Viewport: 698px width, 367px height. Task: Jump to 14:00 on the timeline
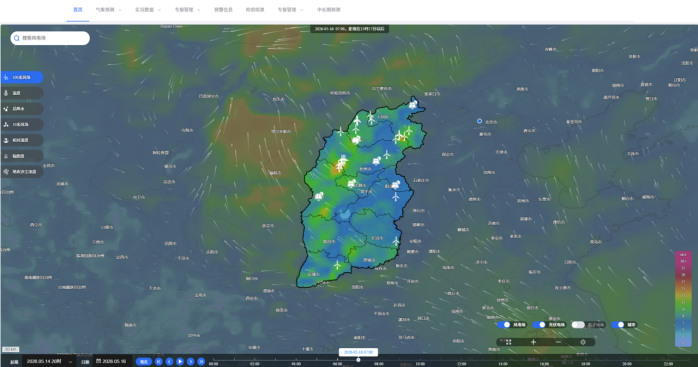click(x=503, y=364)
